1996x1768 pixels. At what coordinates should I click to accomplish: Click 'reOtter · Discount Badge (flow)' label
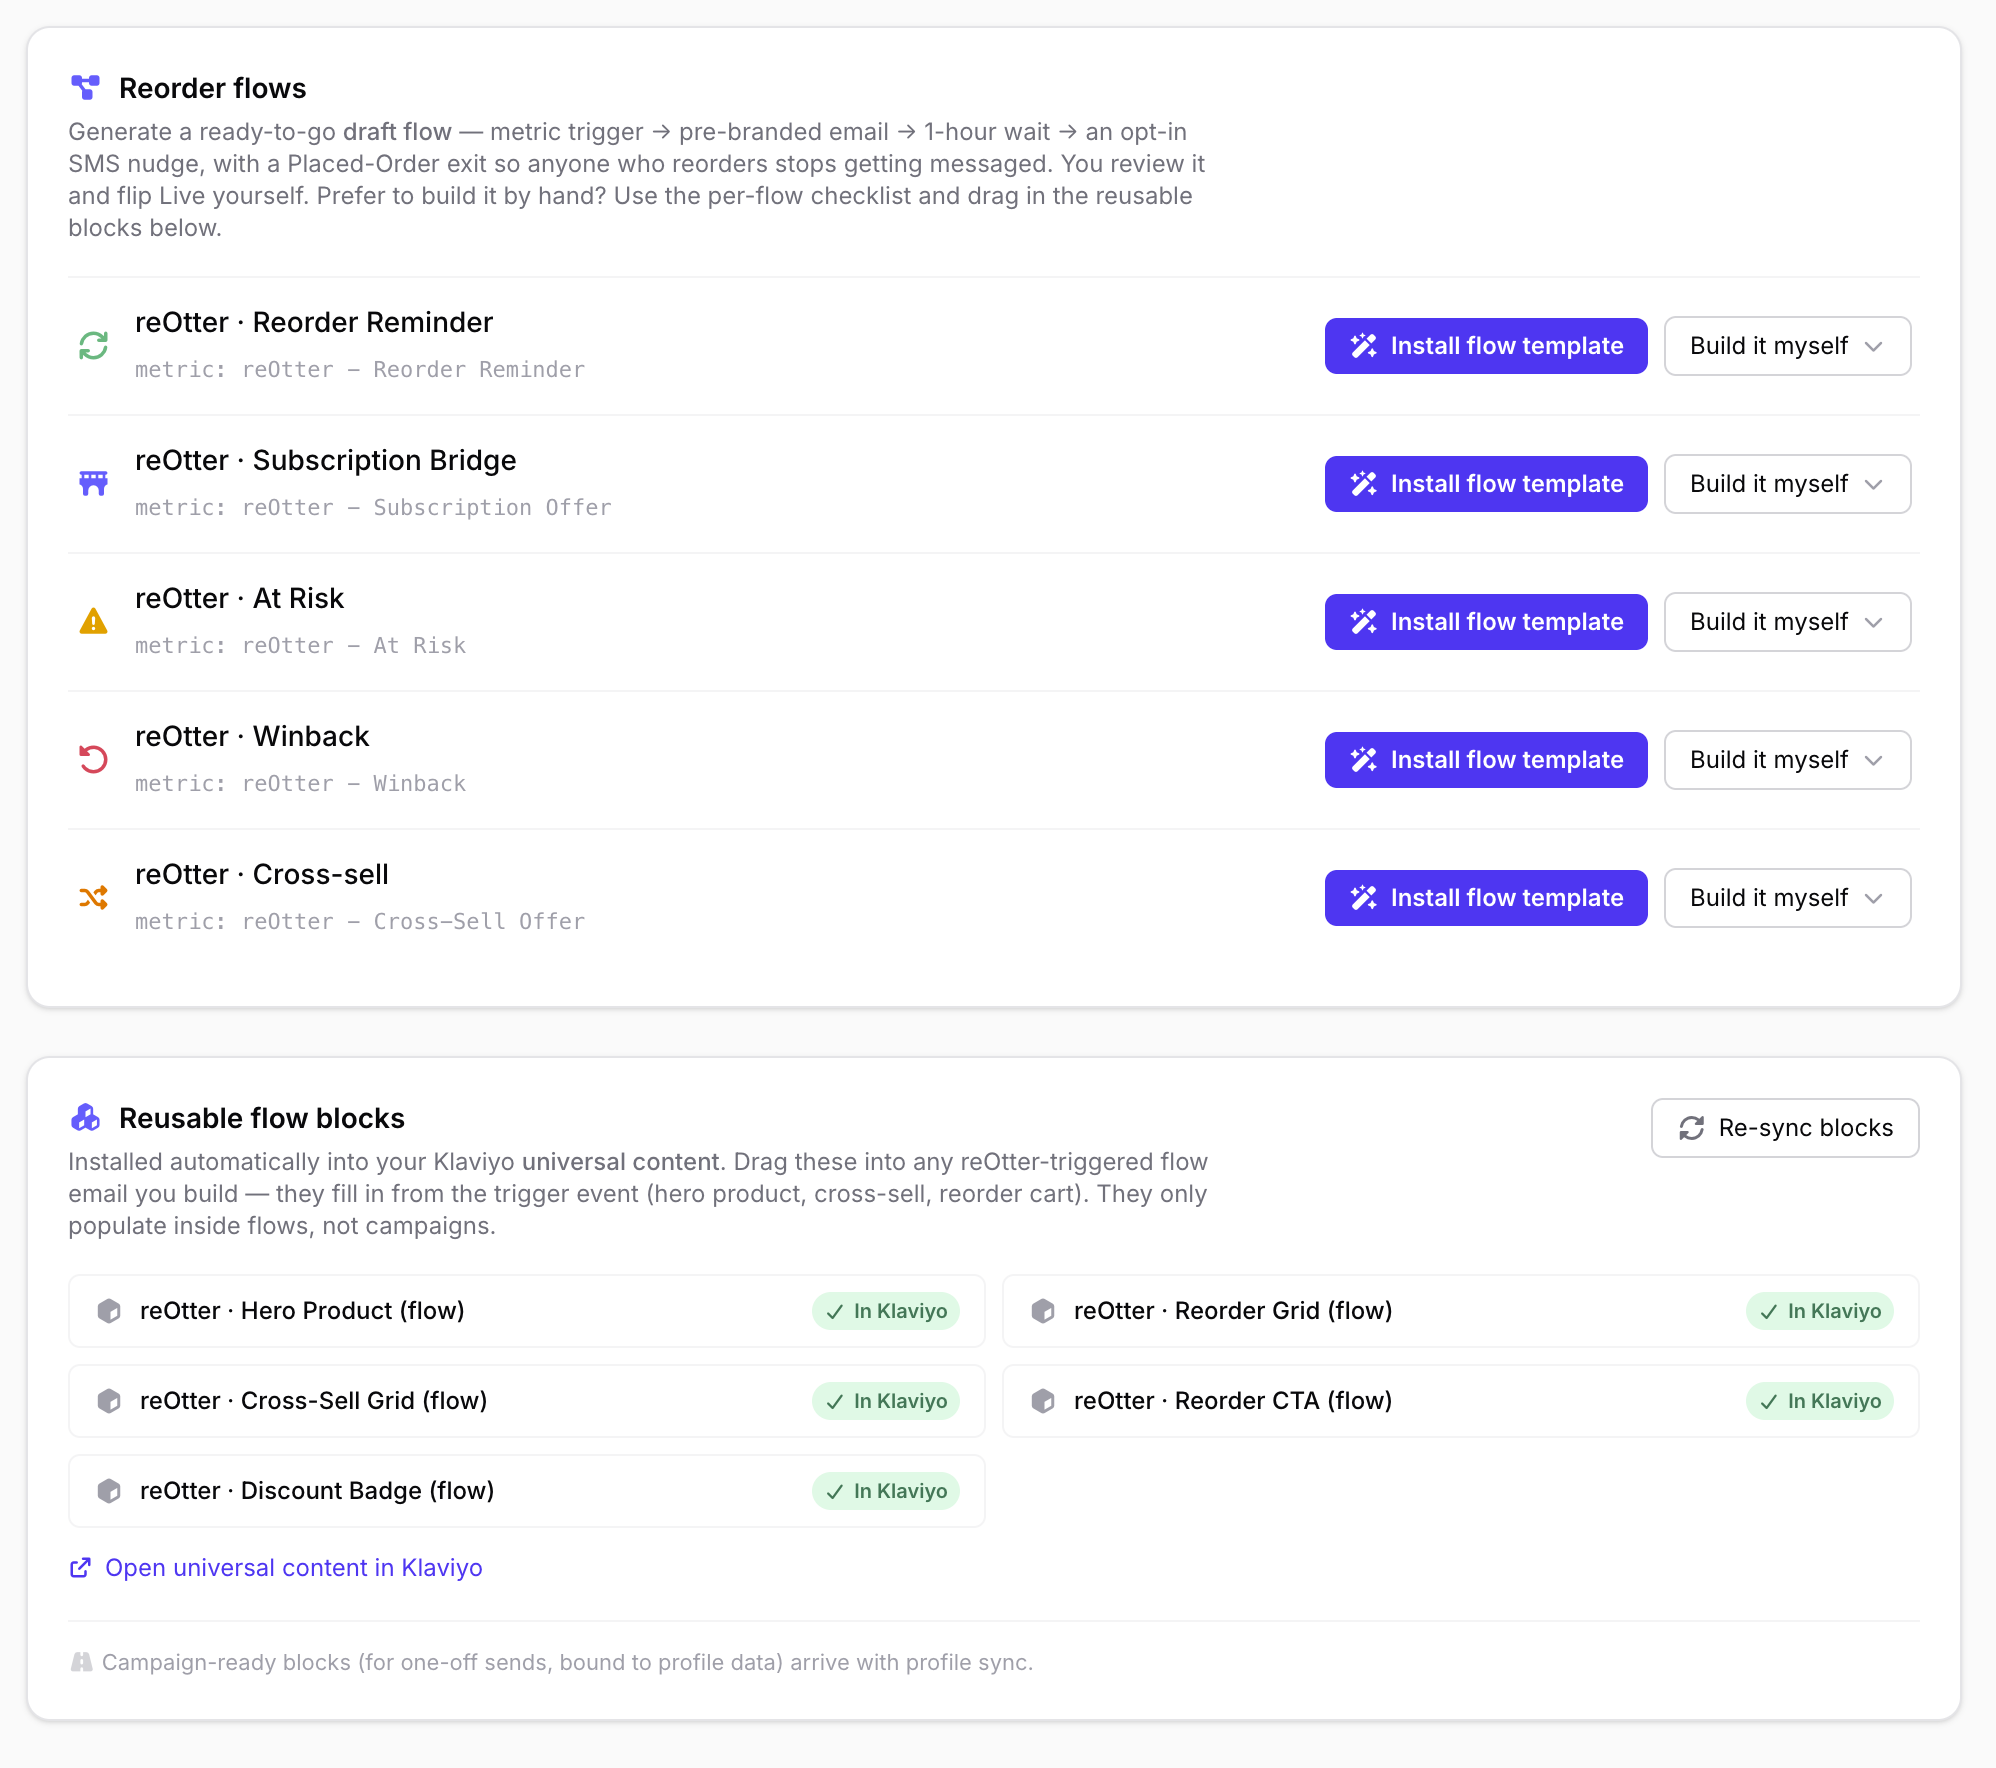317,1491
